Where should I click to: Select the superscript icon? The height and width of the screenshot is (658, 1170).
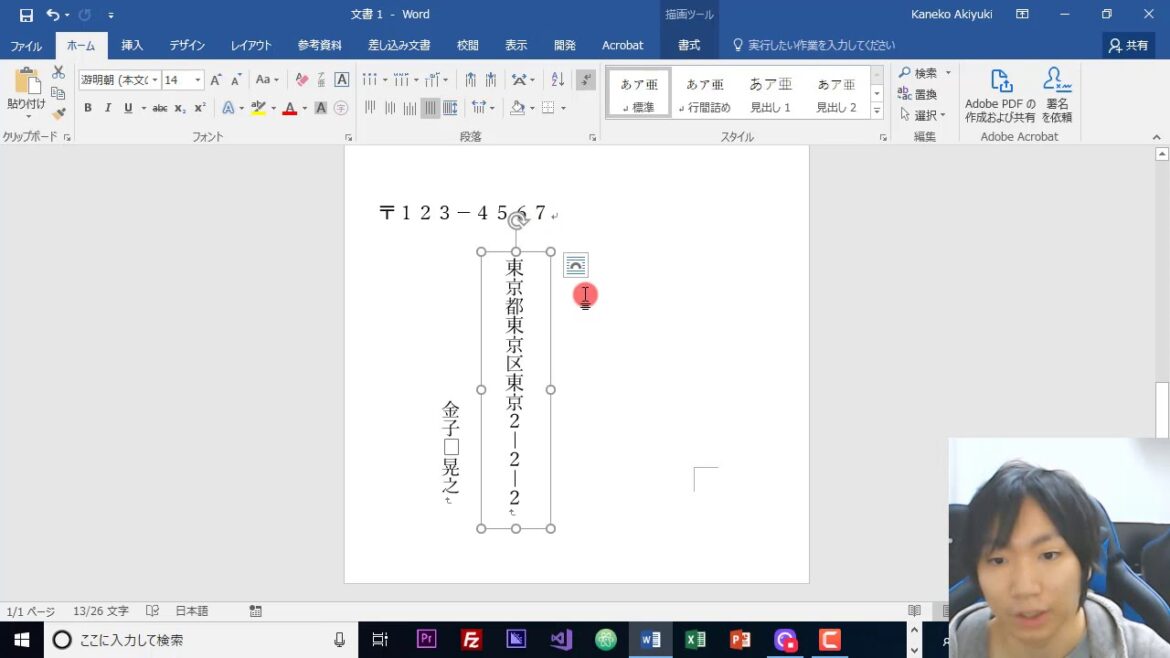pyautogui.click(x=199, y=107)
